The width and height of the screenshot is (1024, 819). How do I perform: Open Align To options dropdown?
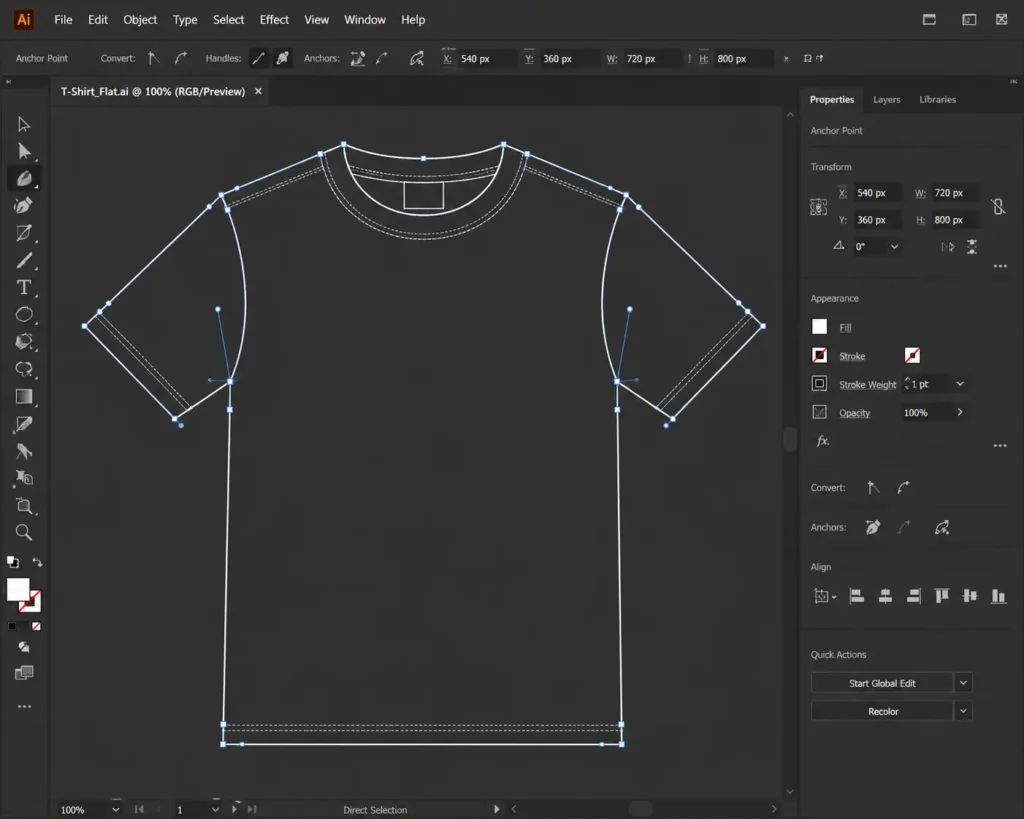click(x=825, y=596)
